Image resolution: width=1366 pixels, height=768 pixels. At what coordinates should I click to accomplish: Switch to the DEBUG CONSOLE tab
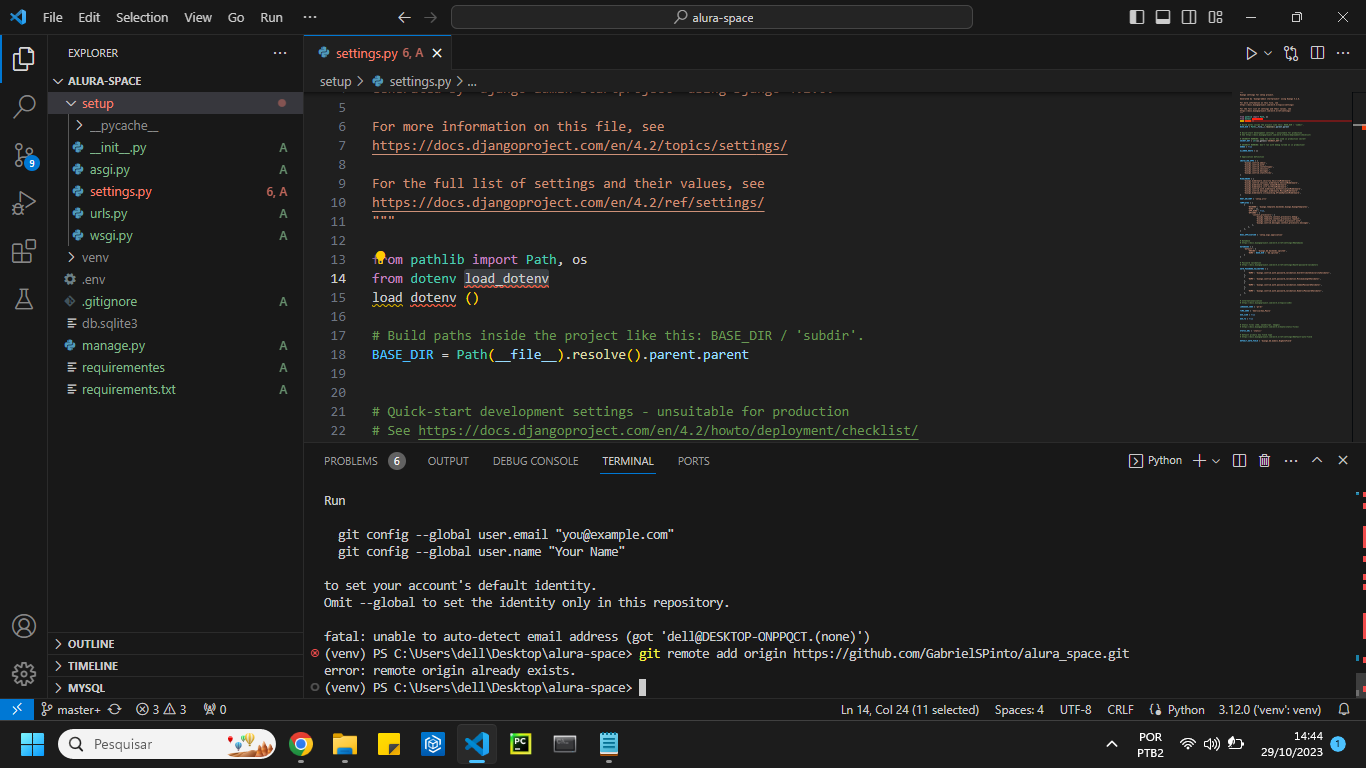pos(535,461)
